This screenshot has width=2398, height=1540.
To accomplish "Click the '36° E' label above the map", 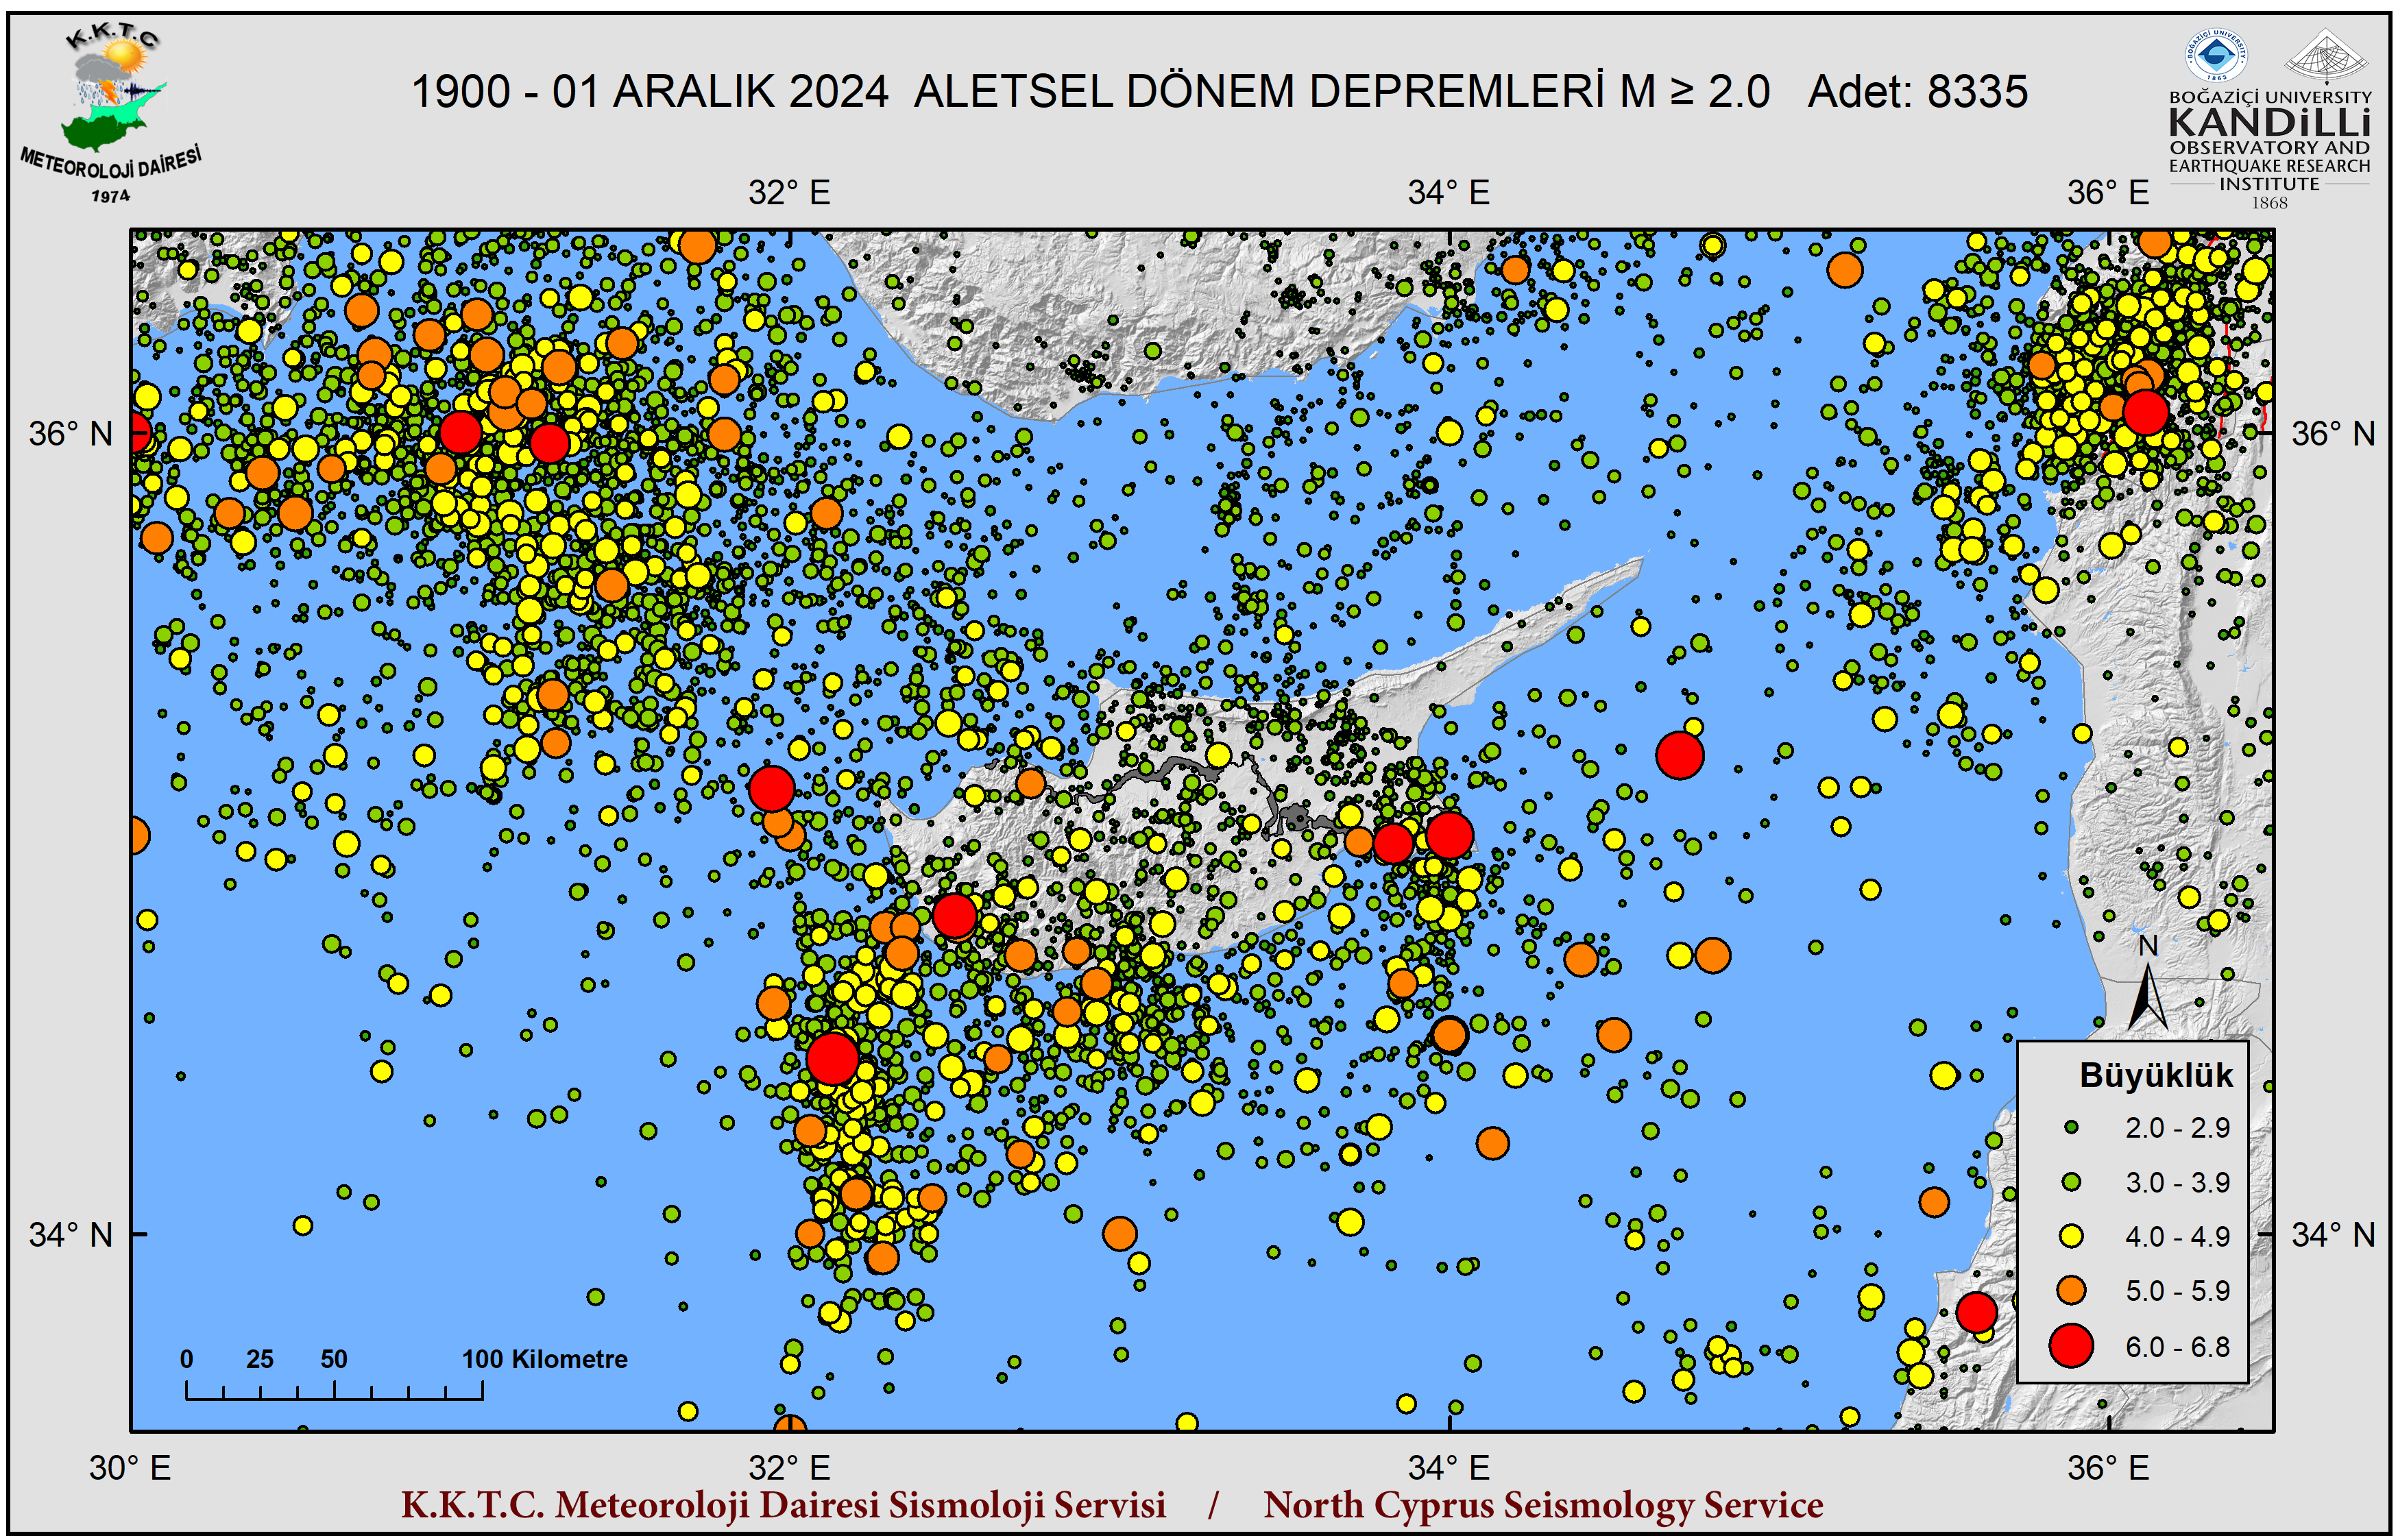I will [2108, 192].
